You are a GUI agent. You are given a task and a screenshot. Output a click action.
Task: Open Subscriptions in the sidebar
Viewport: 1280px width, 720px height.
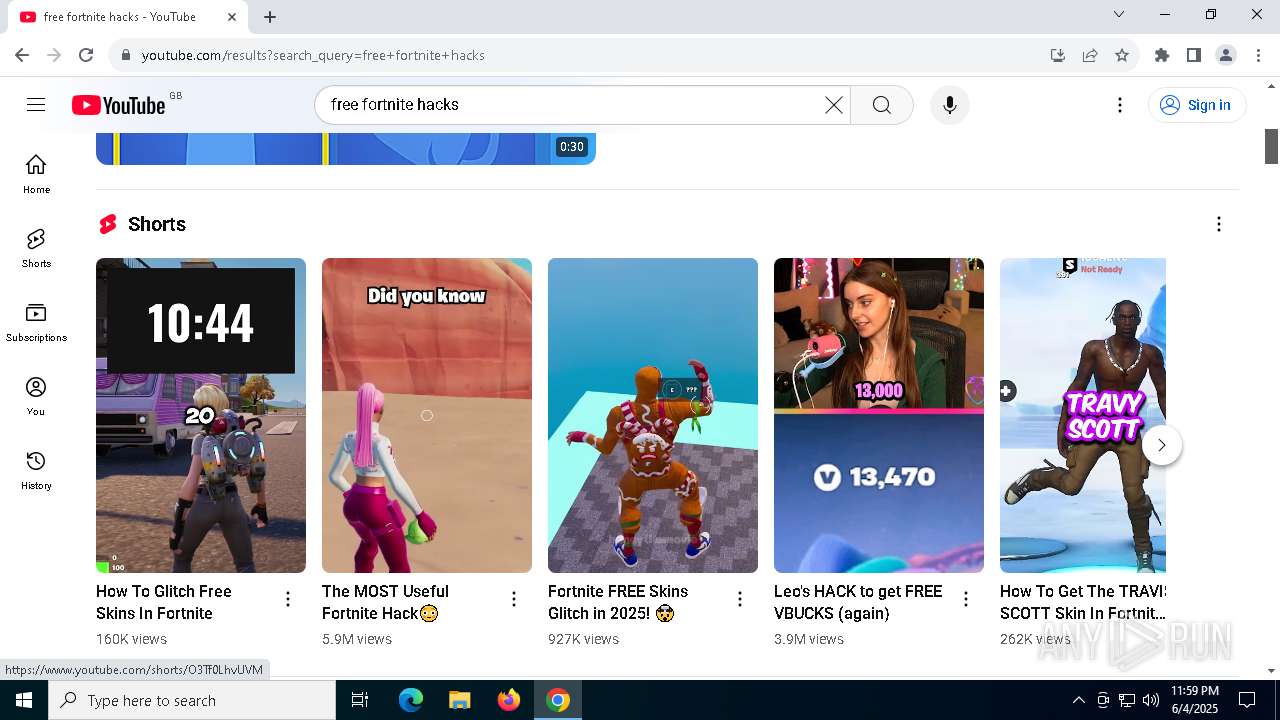pyautogui.click(x=36, y=322)
